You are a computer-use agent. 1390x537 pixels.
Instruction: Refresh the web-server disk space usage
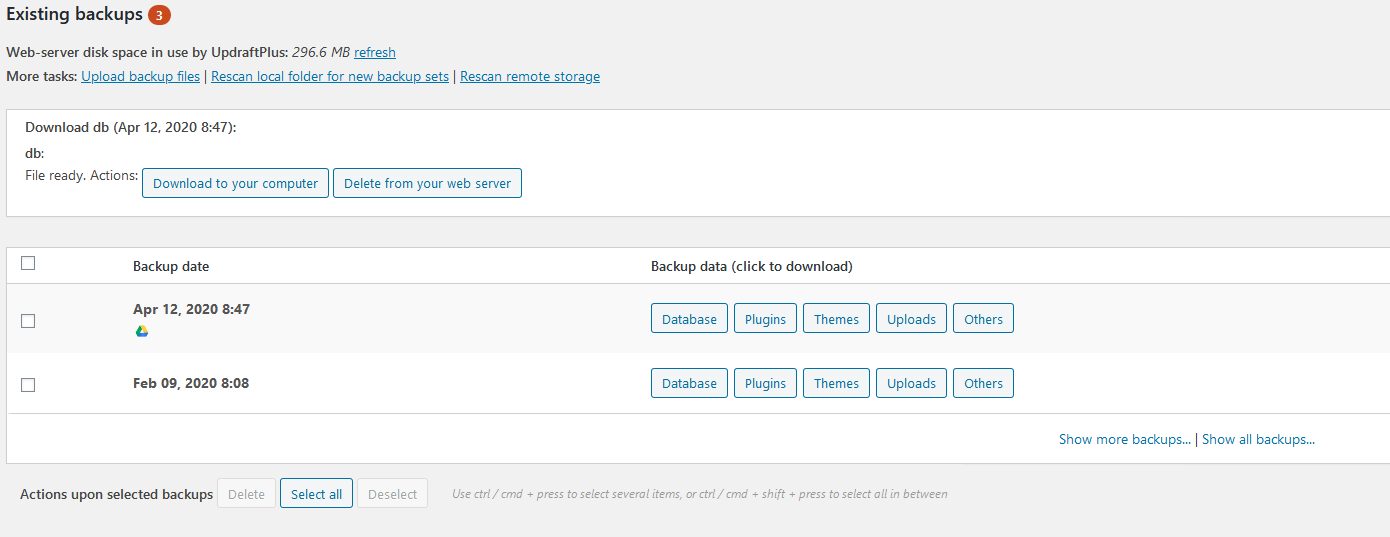375,52
